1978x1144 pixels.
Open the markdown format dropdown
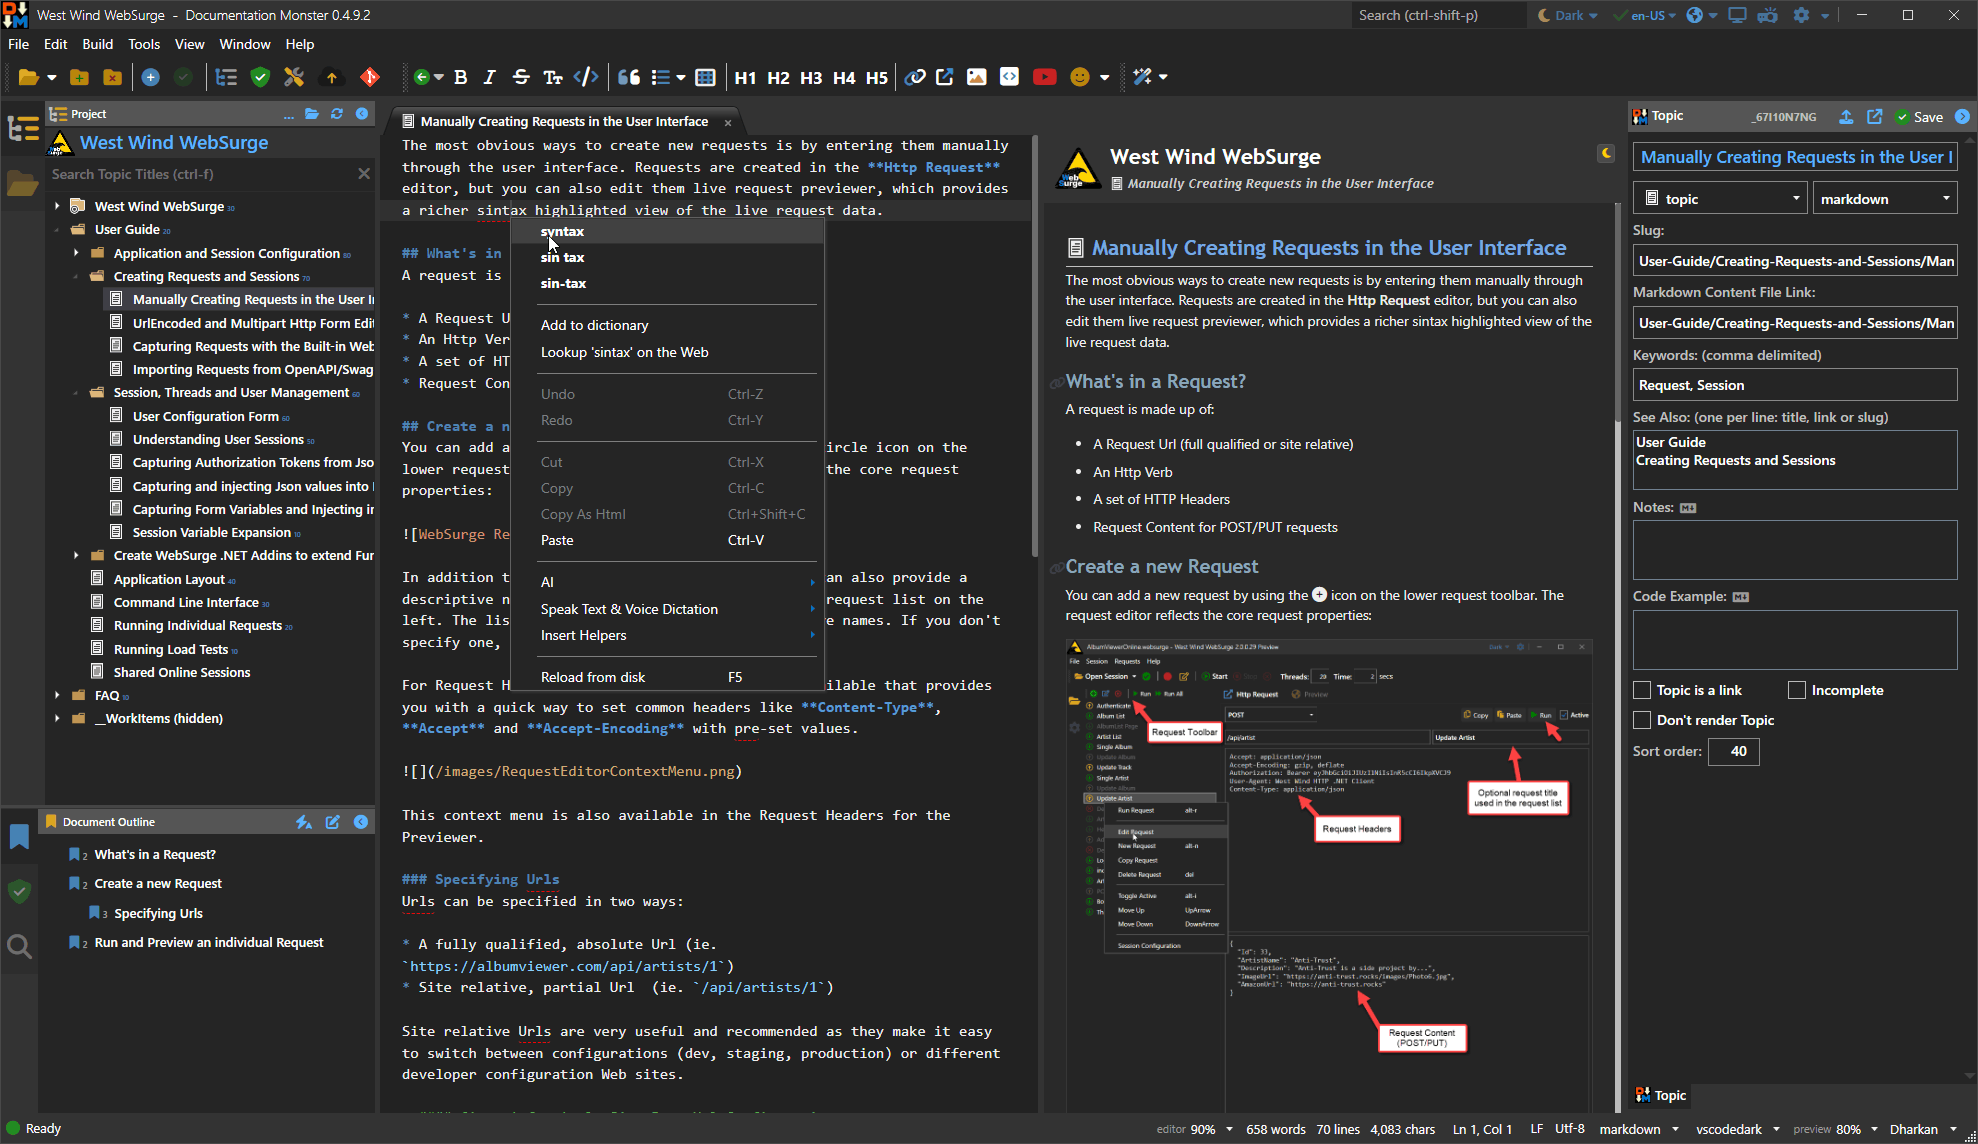pyautogui.click(x=1884, y=199)
